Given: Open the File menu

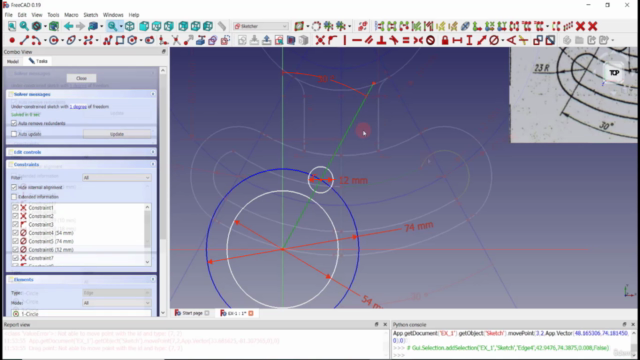Looking at the screenshot, I should coord(8,15).
